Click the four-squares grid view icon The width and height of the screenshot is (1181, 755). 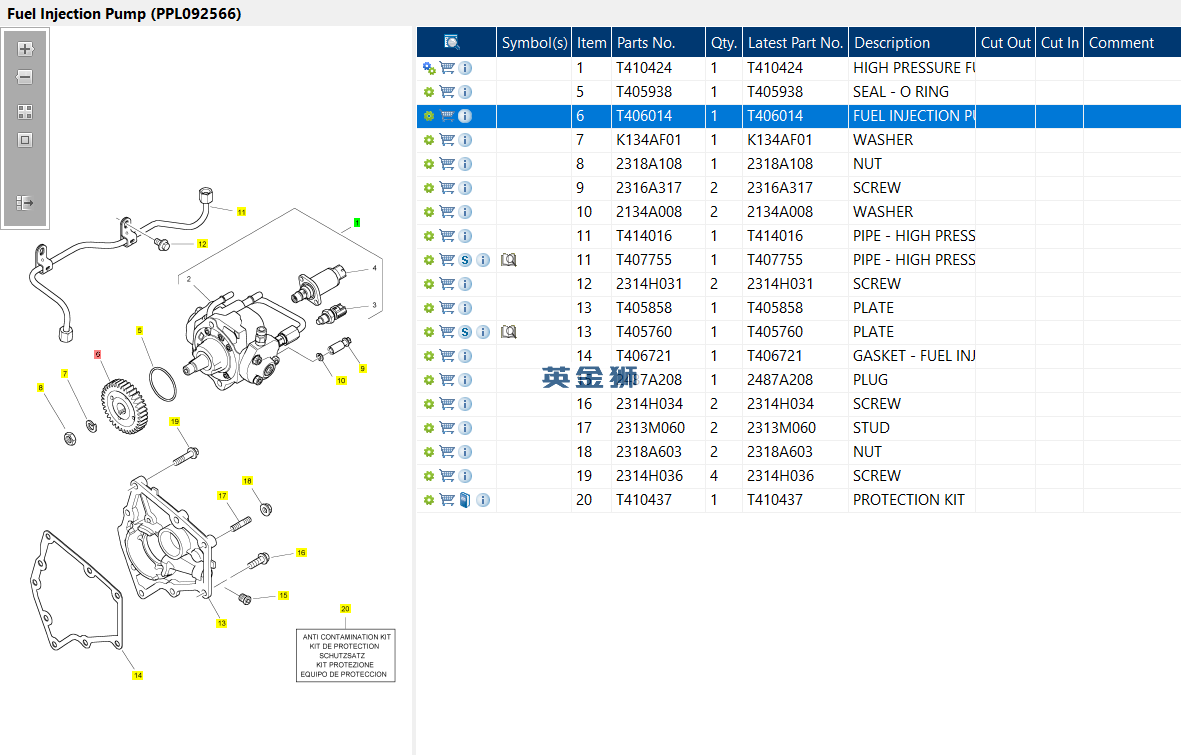pos(25,112)
